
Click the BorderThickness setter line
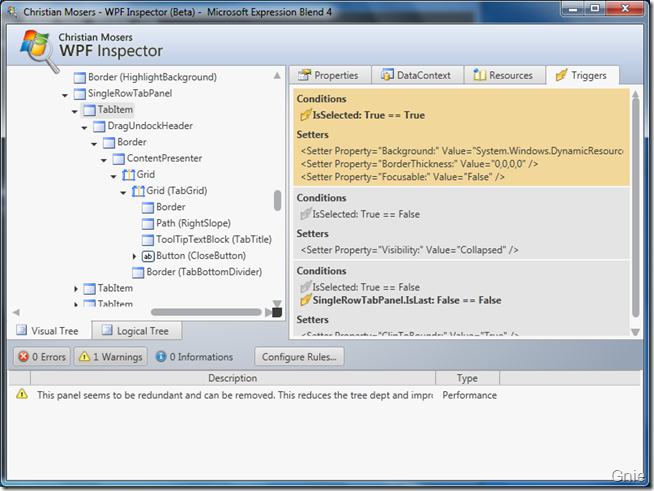pos(419,164)
